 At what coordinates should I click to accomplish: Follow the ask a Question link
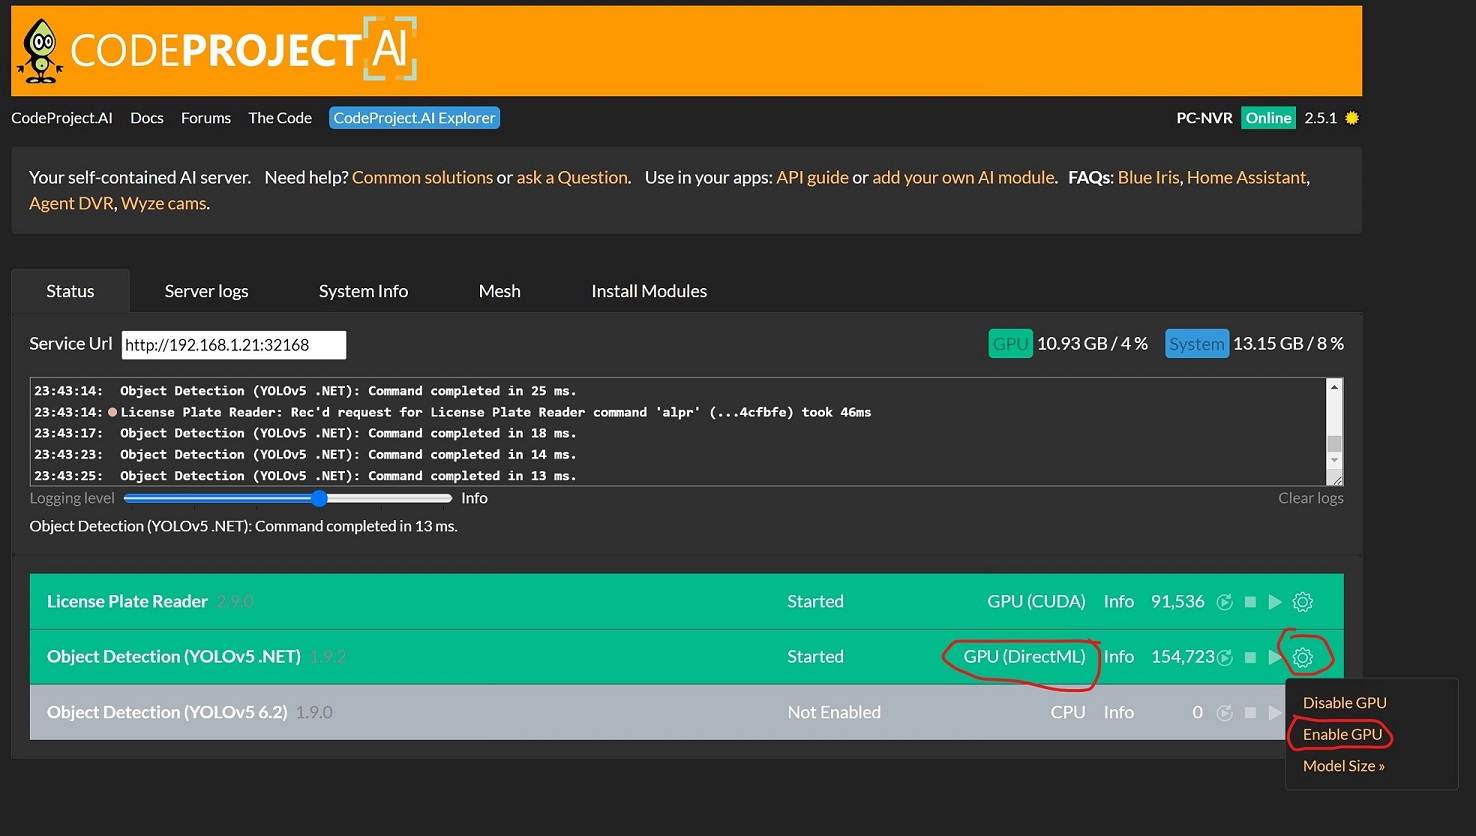572,177
